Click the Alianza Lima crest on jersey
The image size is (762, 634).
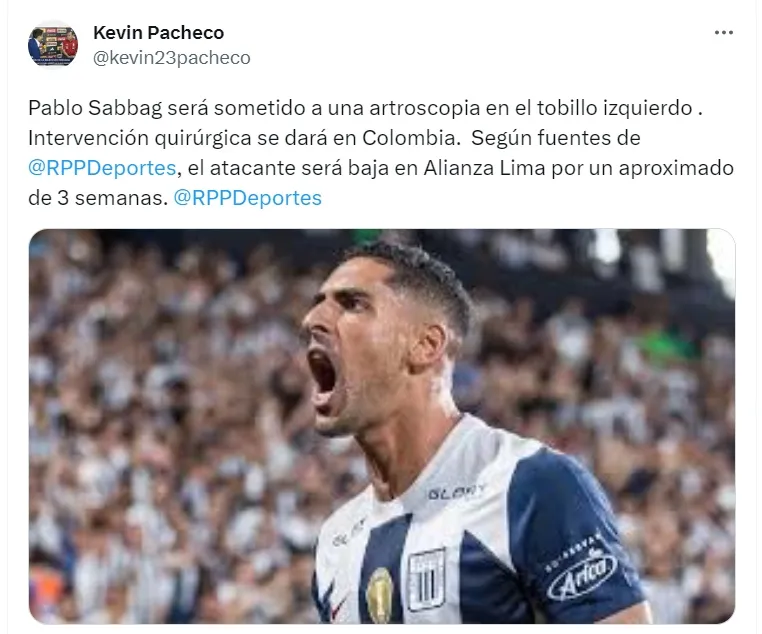pyautogui.click(x=426, y=578)
